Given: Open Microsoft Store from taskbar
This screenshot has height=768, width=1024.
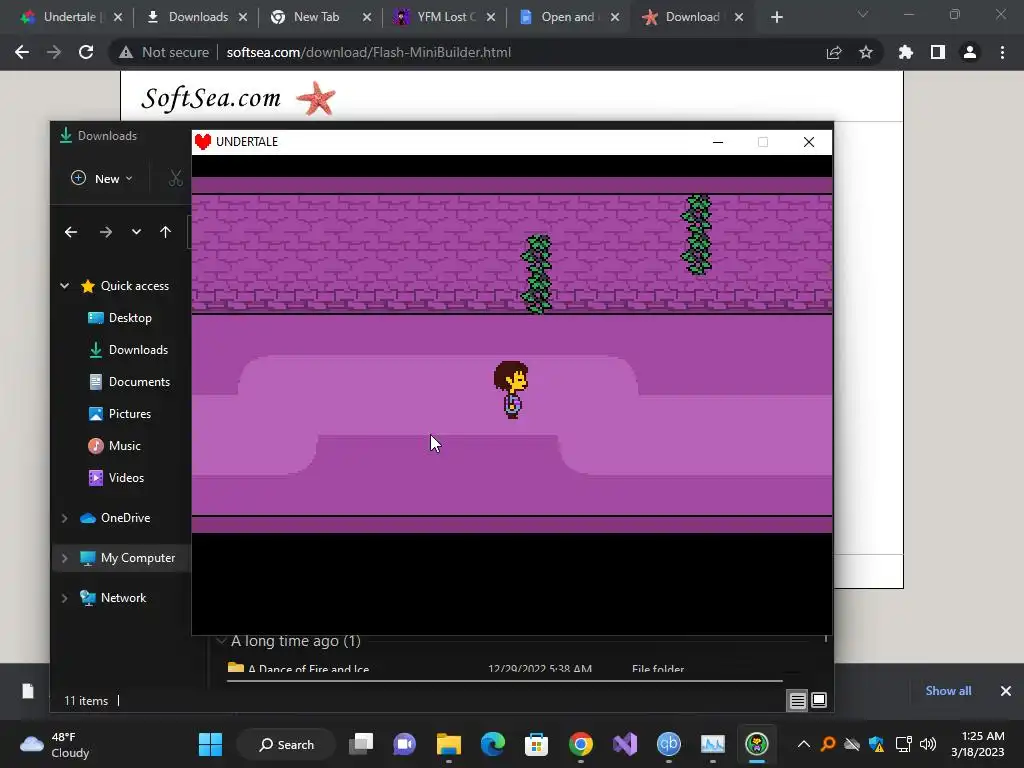Looking at the screenshot, I should 536,744.
